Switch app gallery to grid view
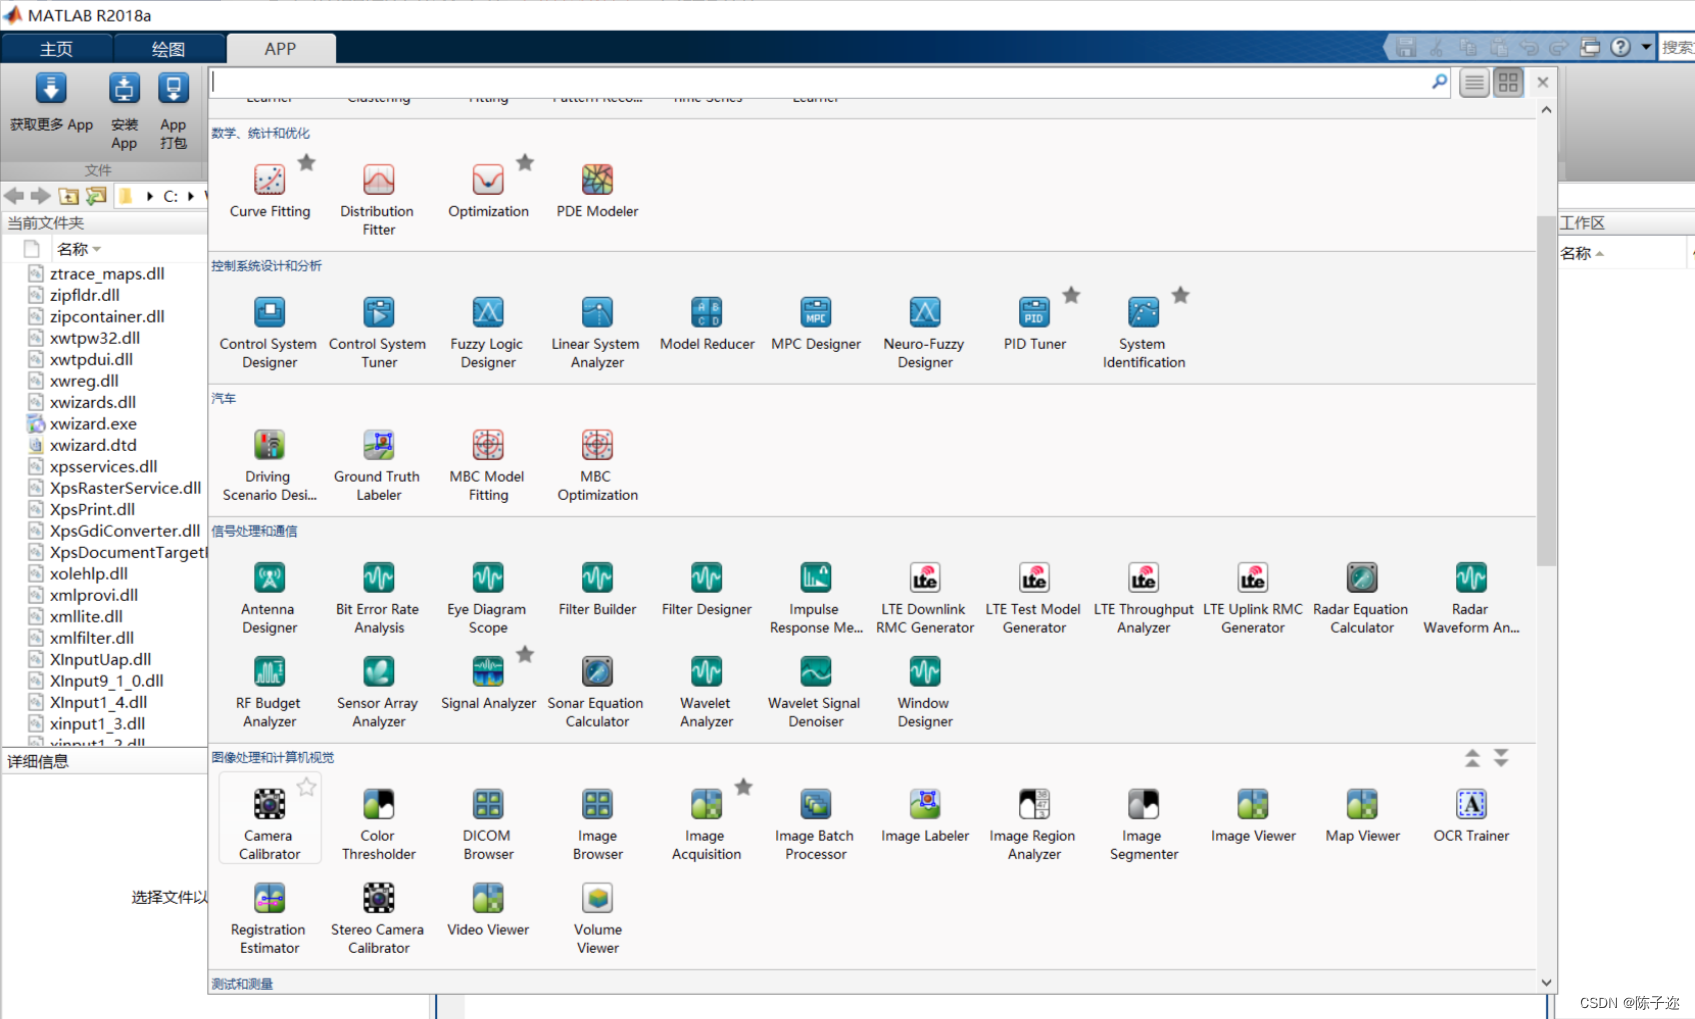Screen dimensions: 1695x1019 point(1508,83)
